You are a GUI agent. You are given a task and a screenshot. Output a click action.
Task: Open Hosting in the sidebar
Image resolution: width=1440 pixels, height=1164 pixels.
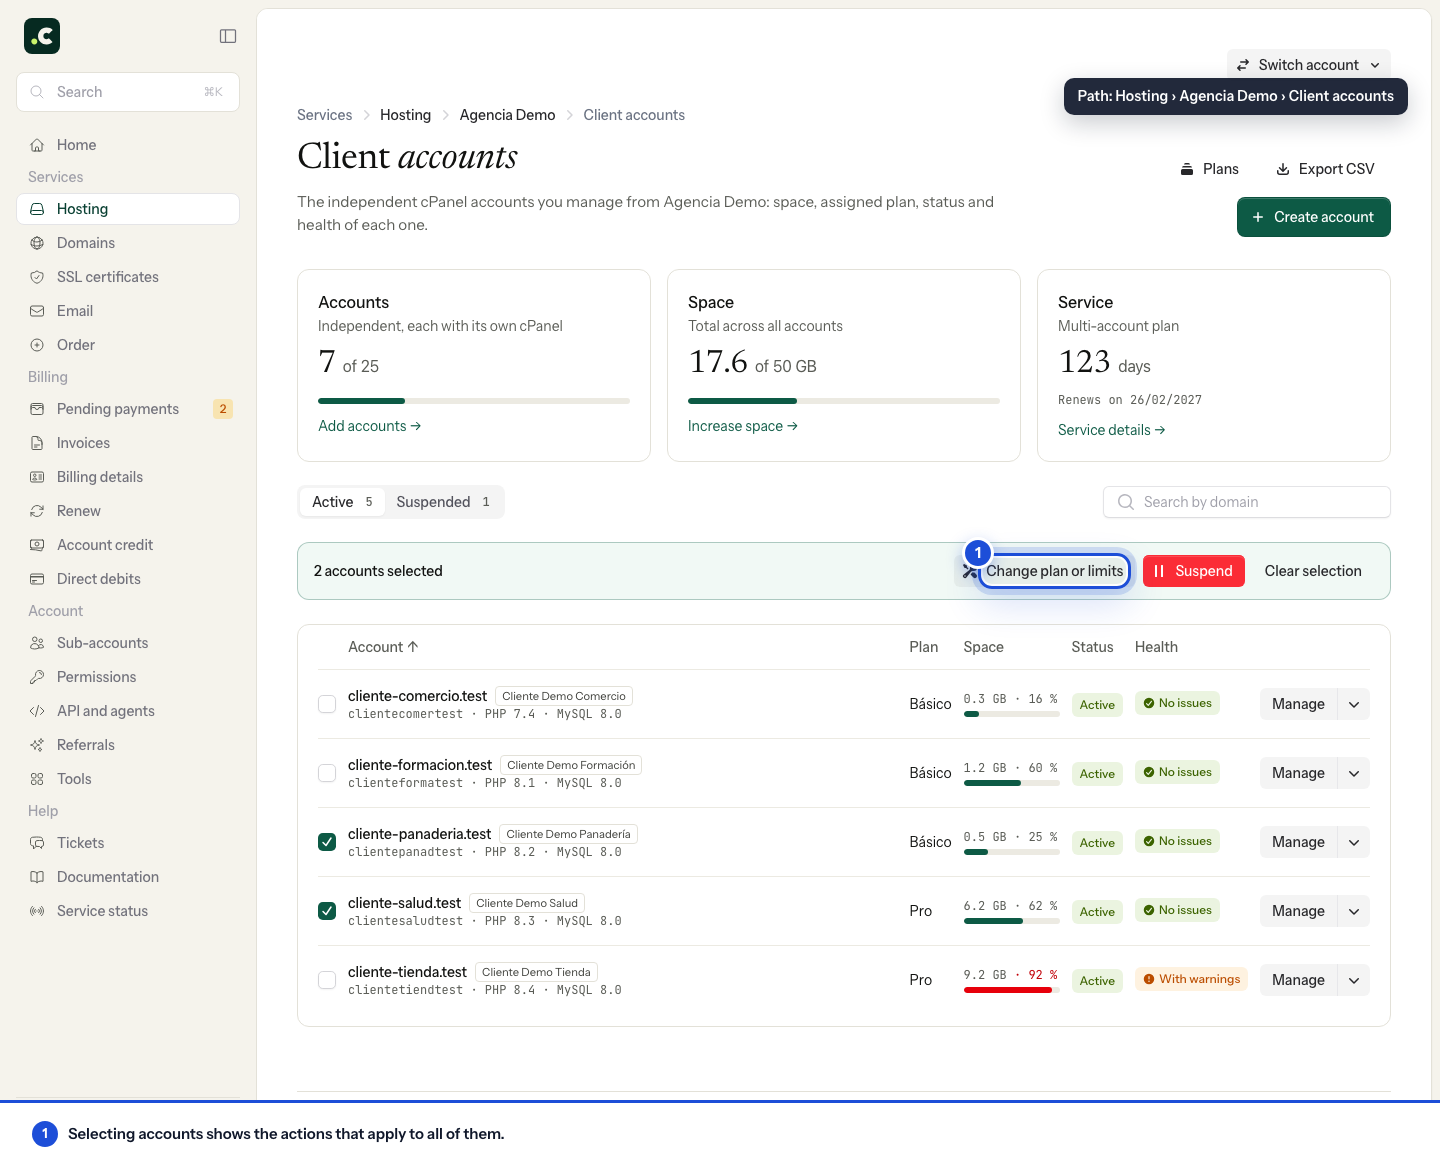pos(128,209)
